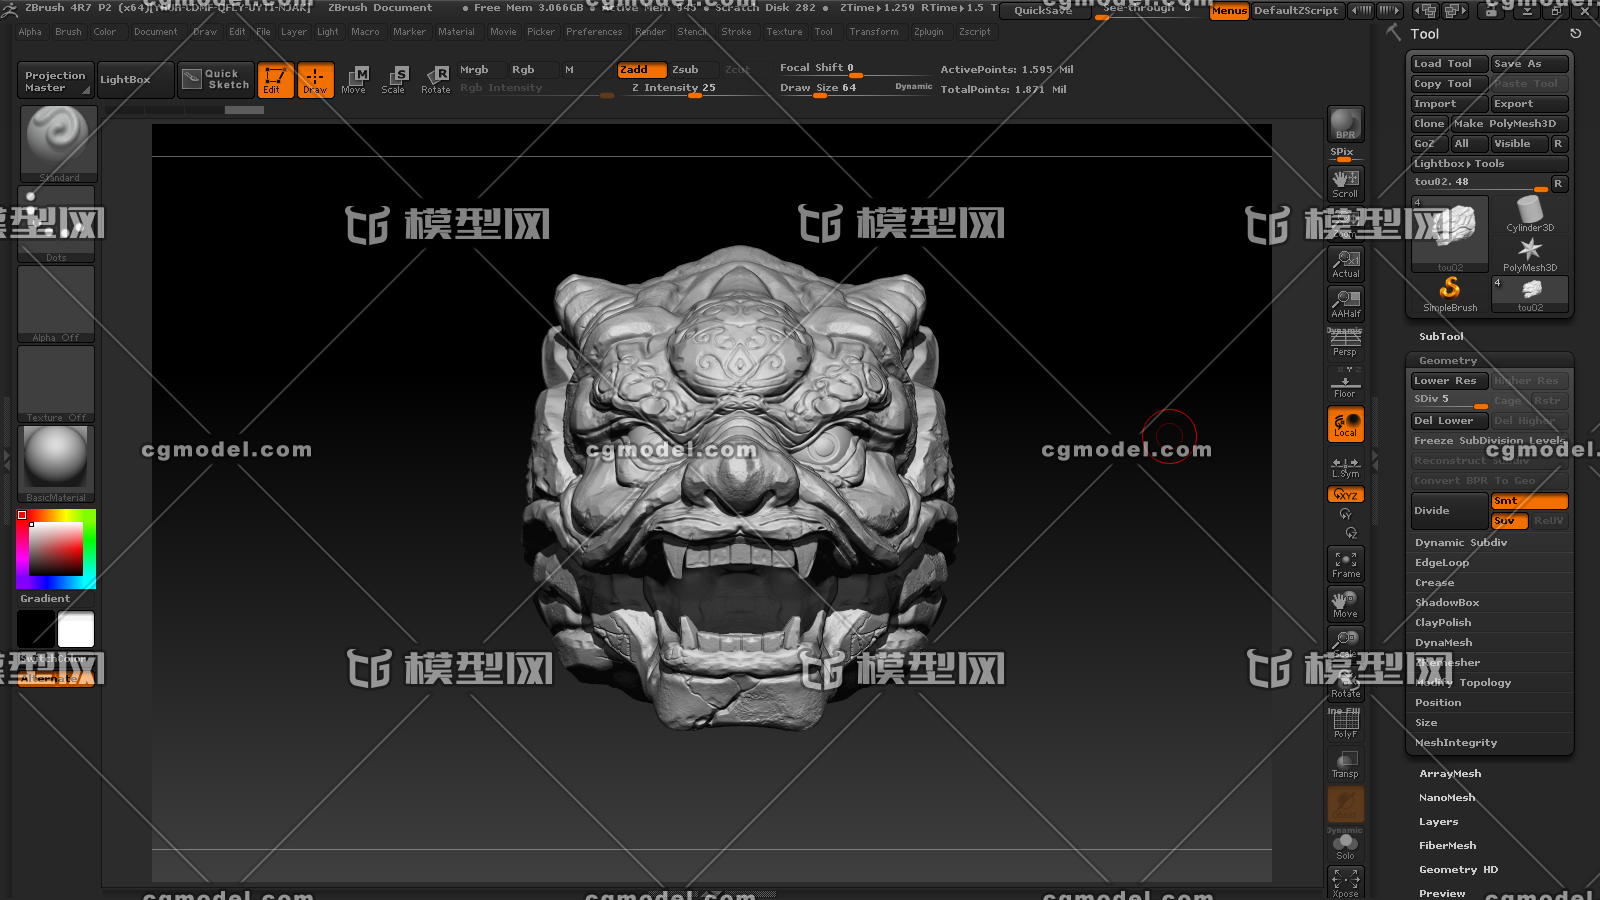Image resolution: width=1600 pixels, height=900 pixels.
Task: Open the Transform menu
Action: pos(874,32)
